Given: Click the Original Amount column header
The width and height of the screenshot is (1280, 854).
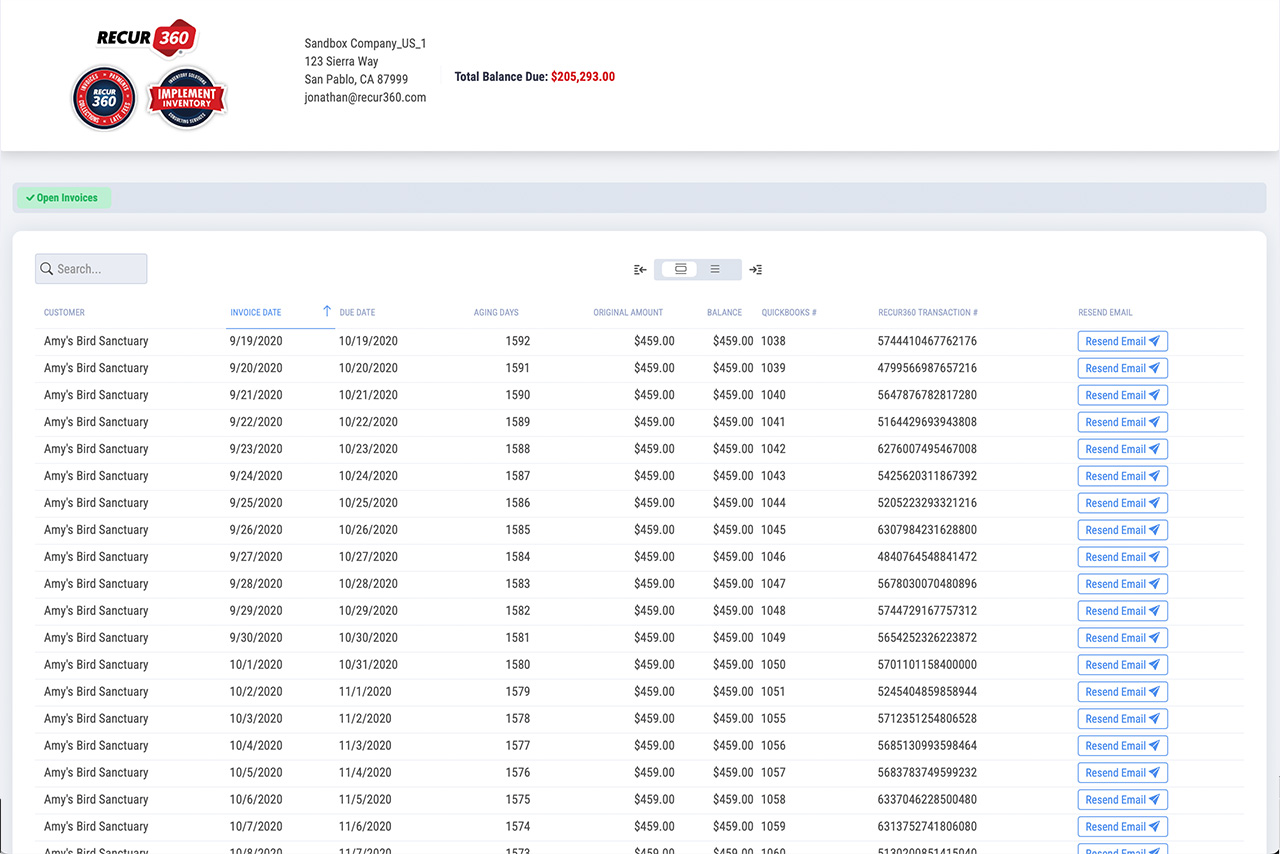Looking at the screenshot, I should [x=628, y=313].
